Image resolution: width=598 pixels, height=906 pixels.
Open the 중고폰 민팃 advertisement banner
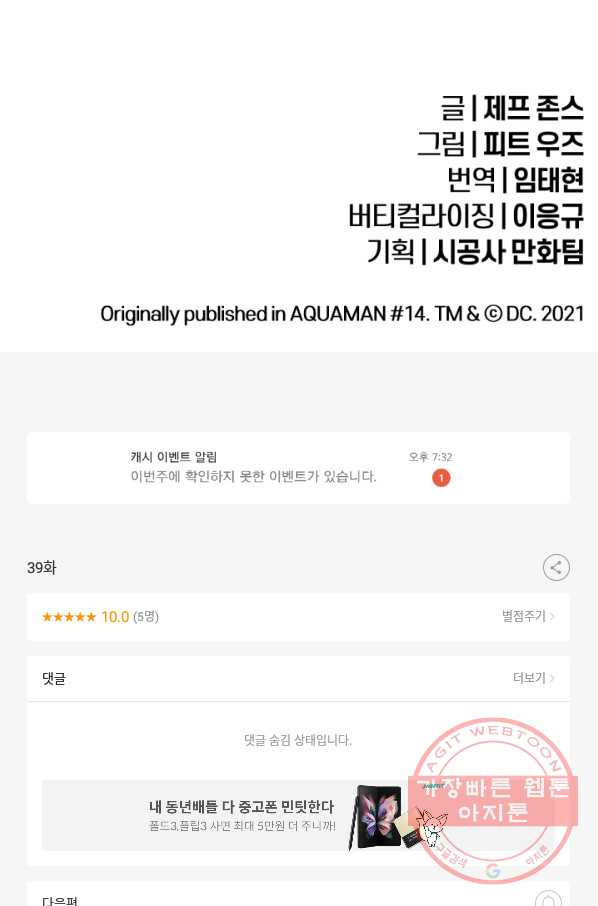298,815
